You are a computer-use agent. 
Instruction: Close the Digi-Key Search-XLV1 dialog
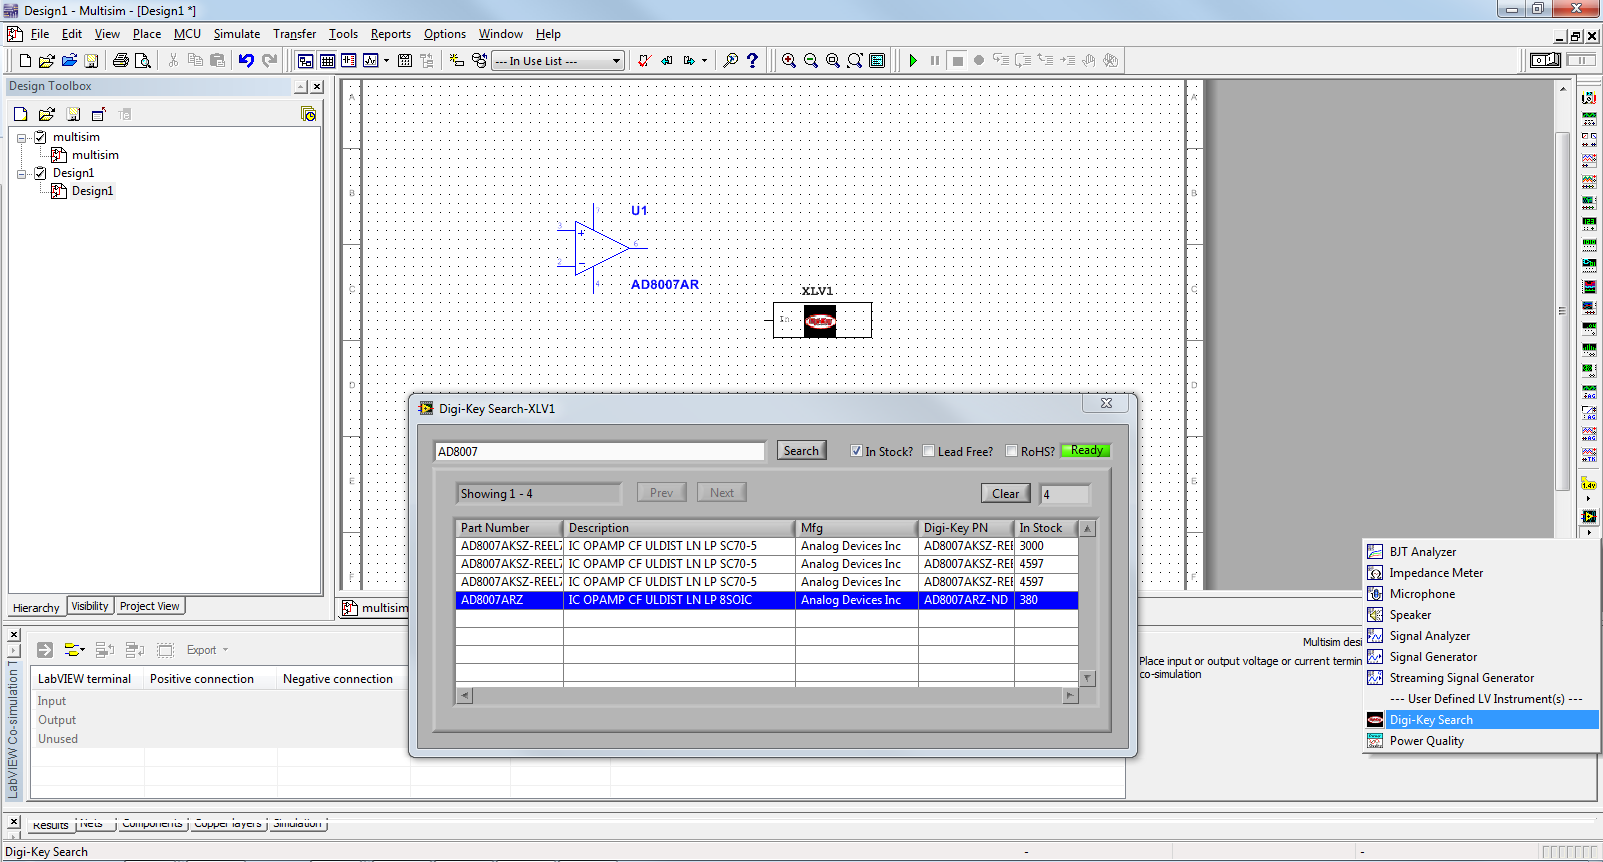pyautogui.click(x=1106, y=403)
